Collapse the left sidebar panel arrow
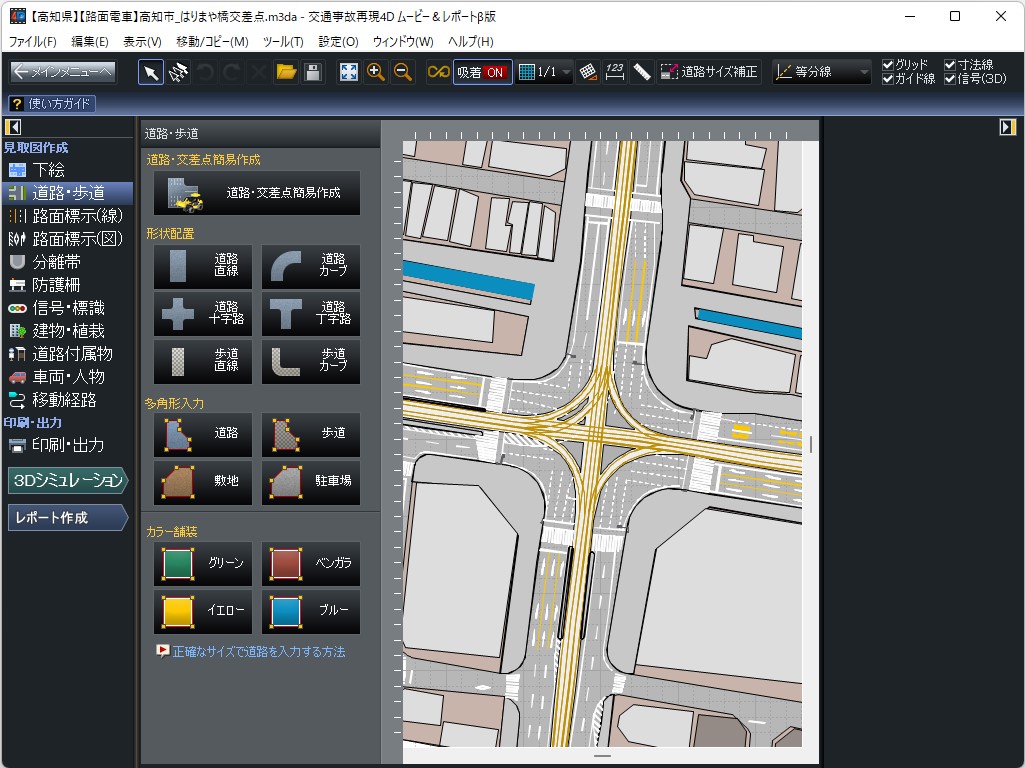The height and width of the screenshot is (768, 1025). (14, 127)
